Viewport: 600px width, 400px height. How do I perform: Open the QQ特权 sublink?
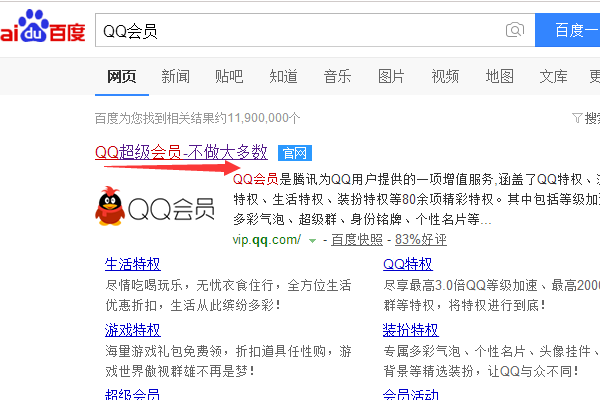408,264
